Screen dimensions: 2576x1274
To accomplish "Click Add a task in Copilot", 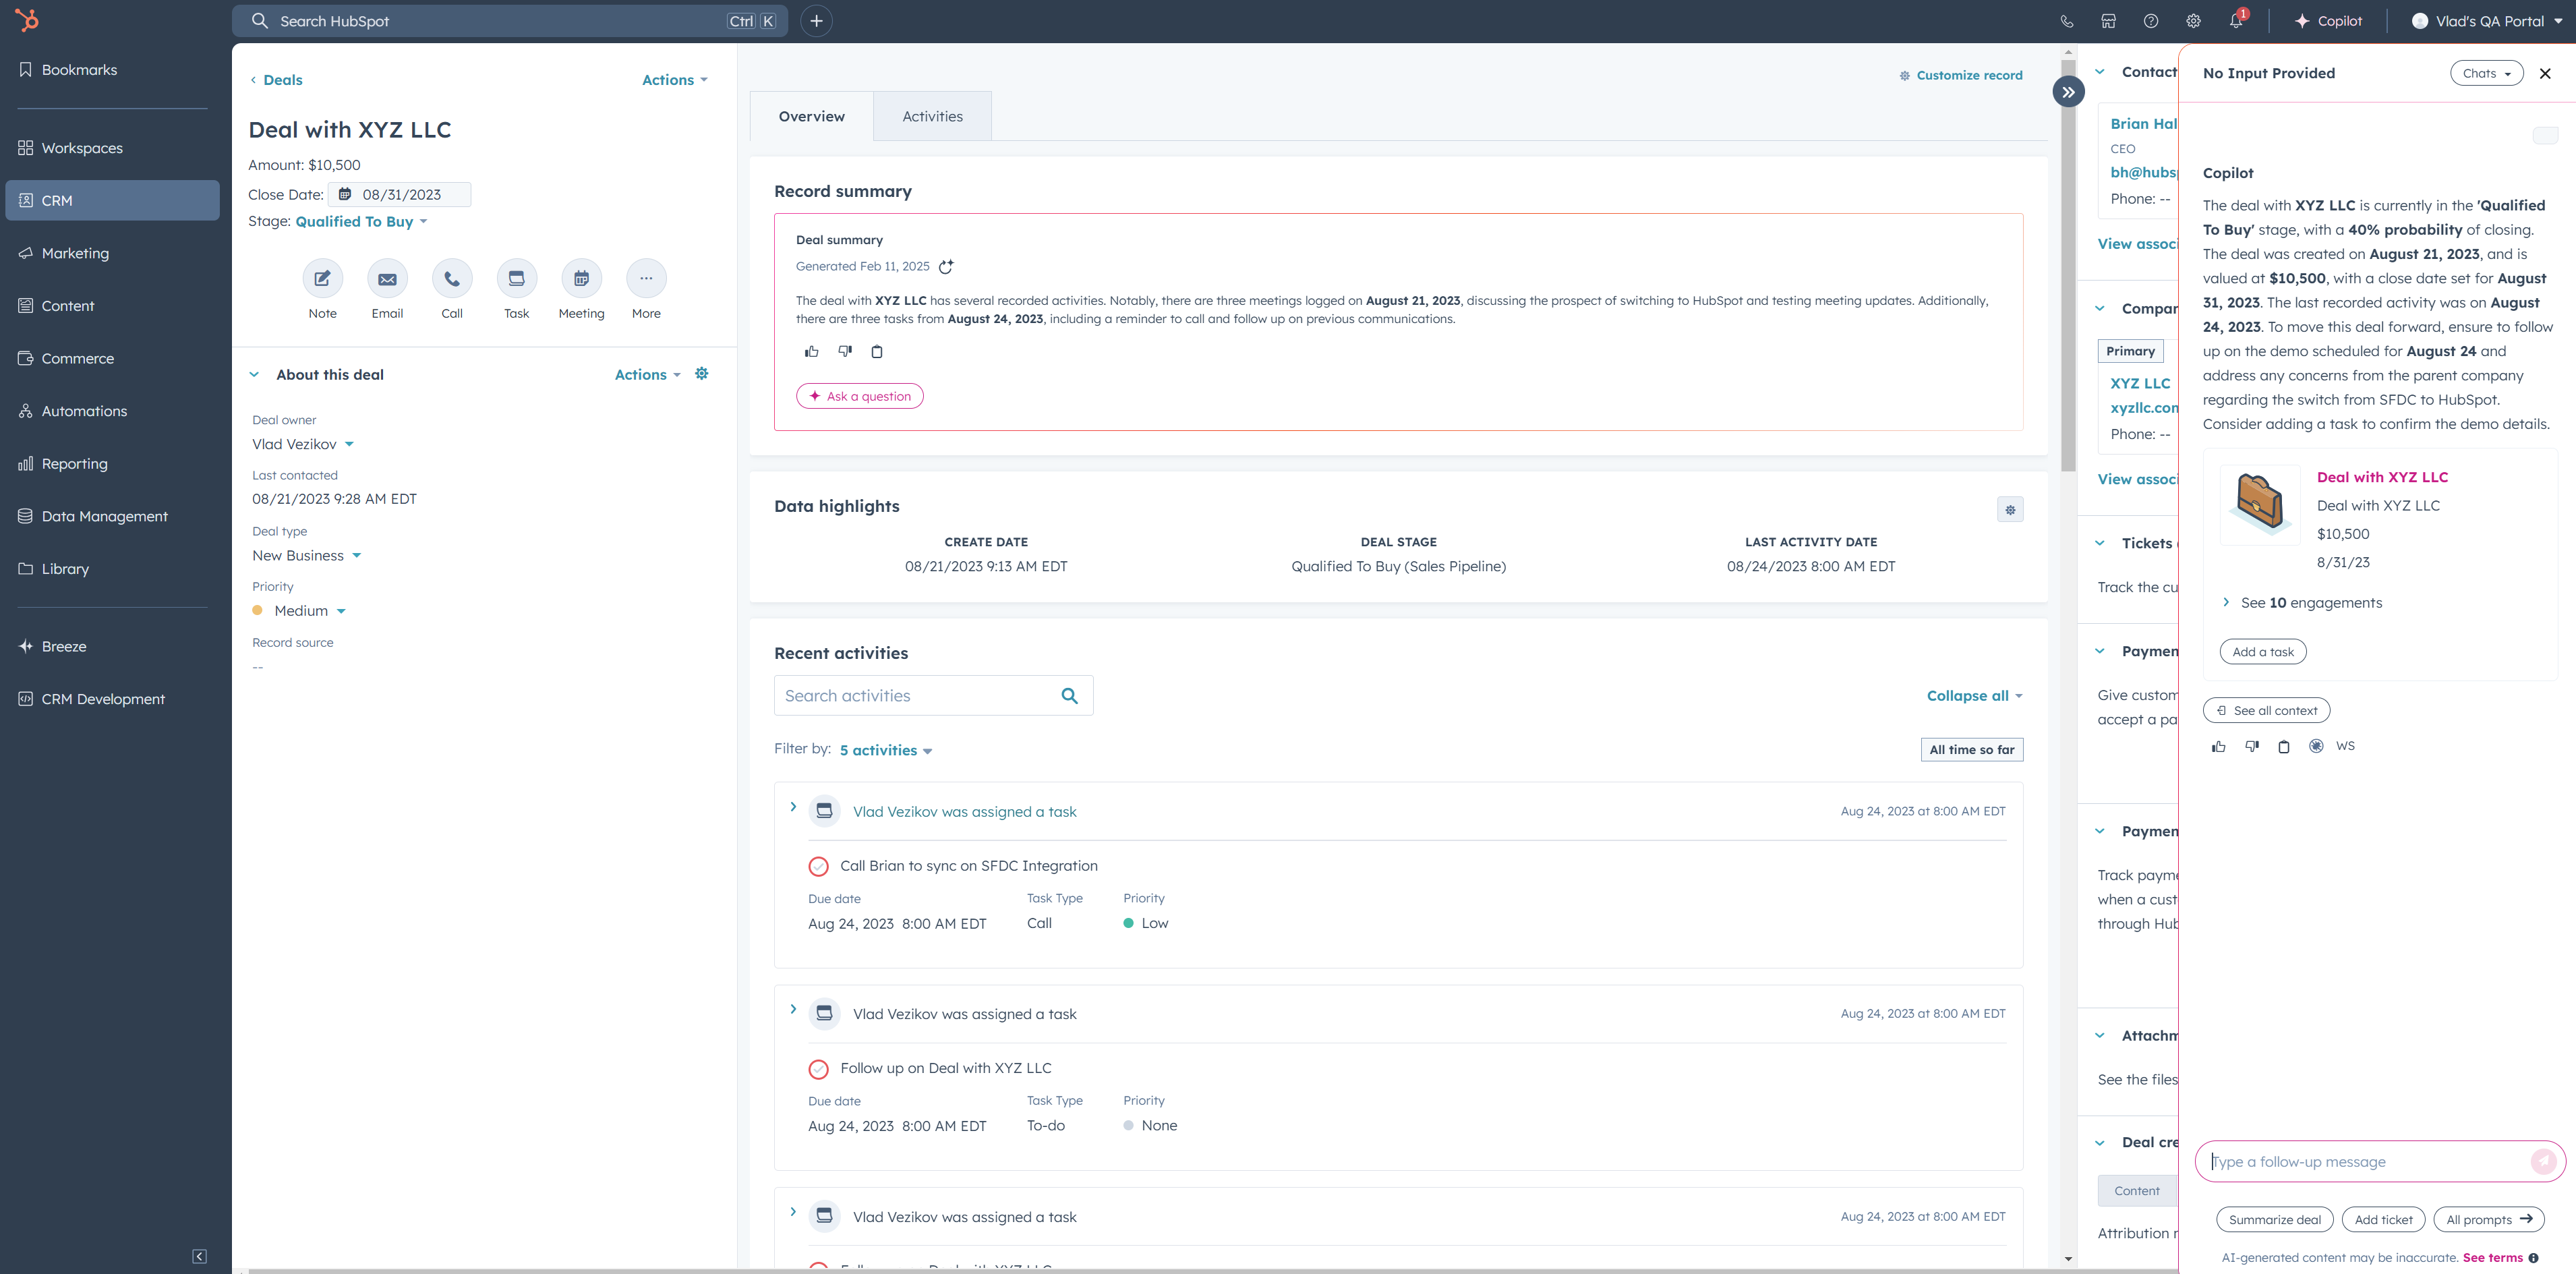I will point(2262,652).
